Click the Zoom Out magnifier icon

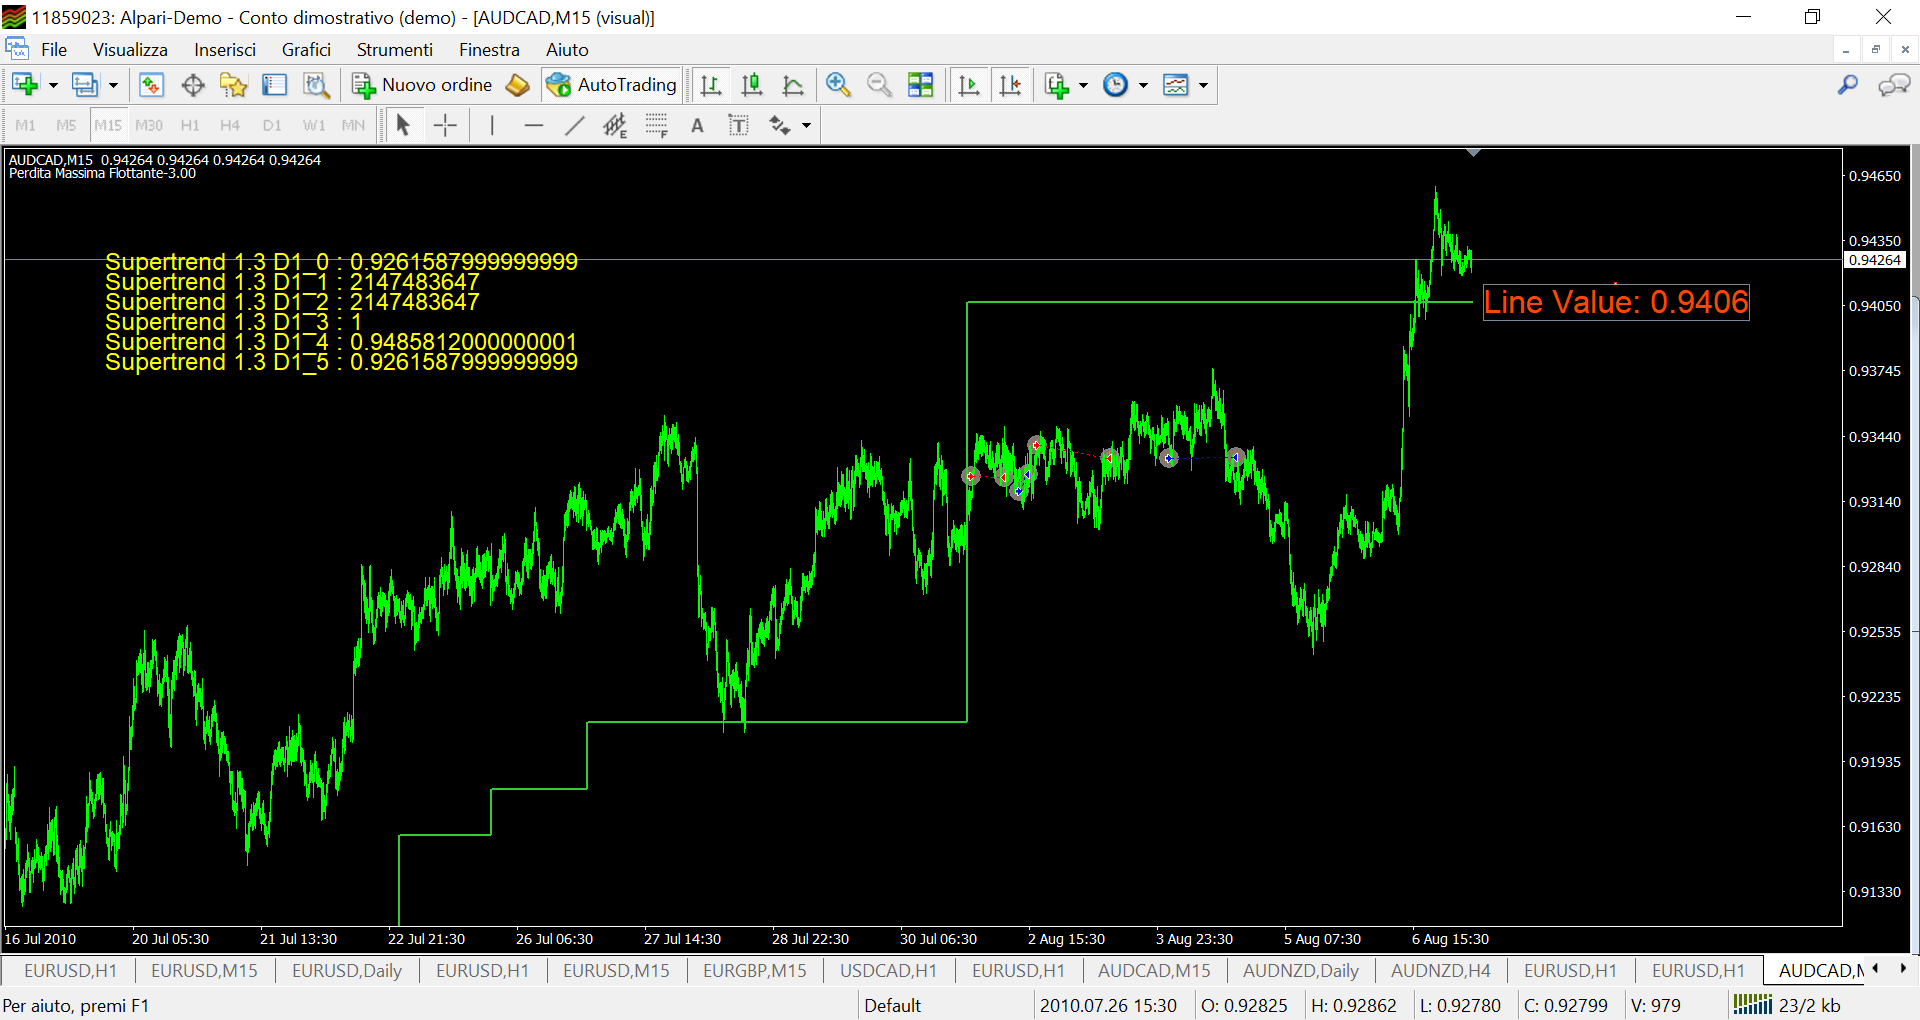pyautogui.click(x=879, y=85)
